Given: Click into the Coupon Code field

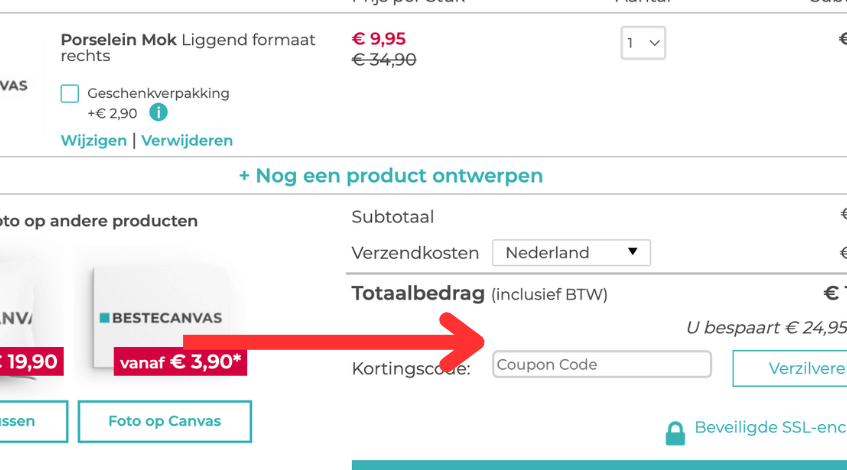Looking at the screenshot, I should [602, 365].
